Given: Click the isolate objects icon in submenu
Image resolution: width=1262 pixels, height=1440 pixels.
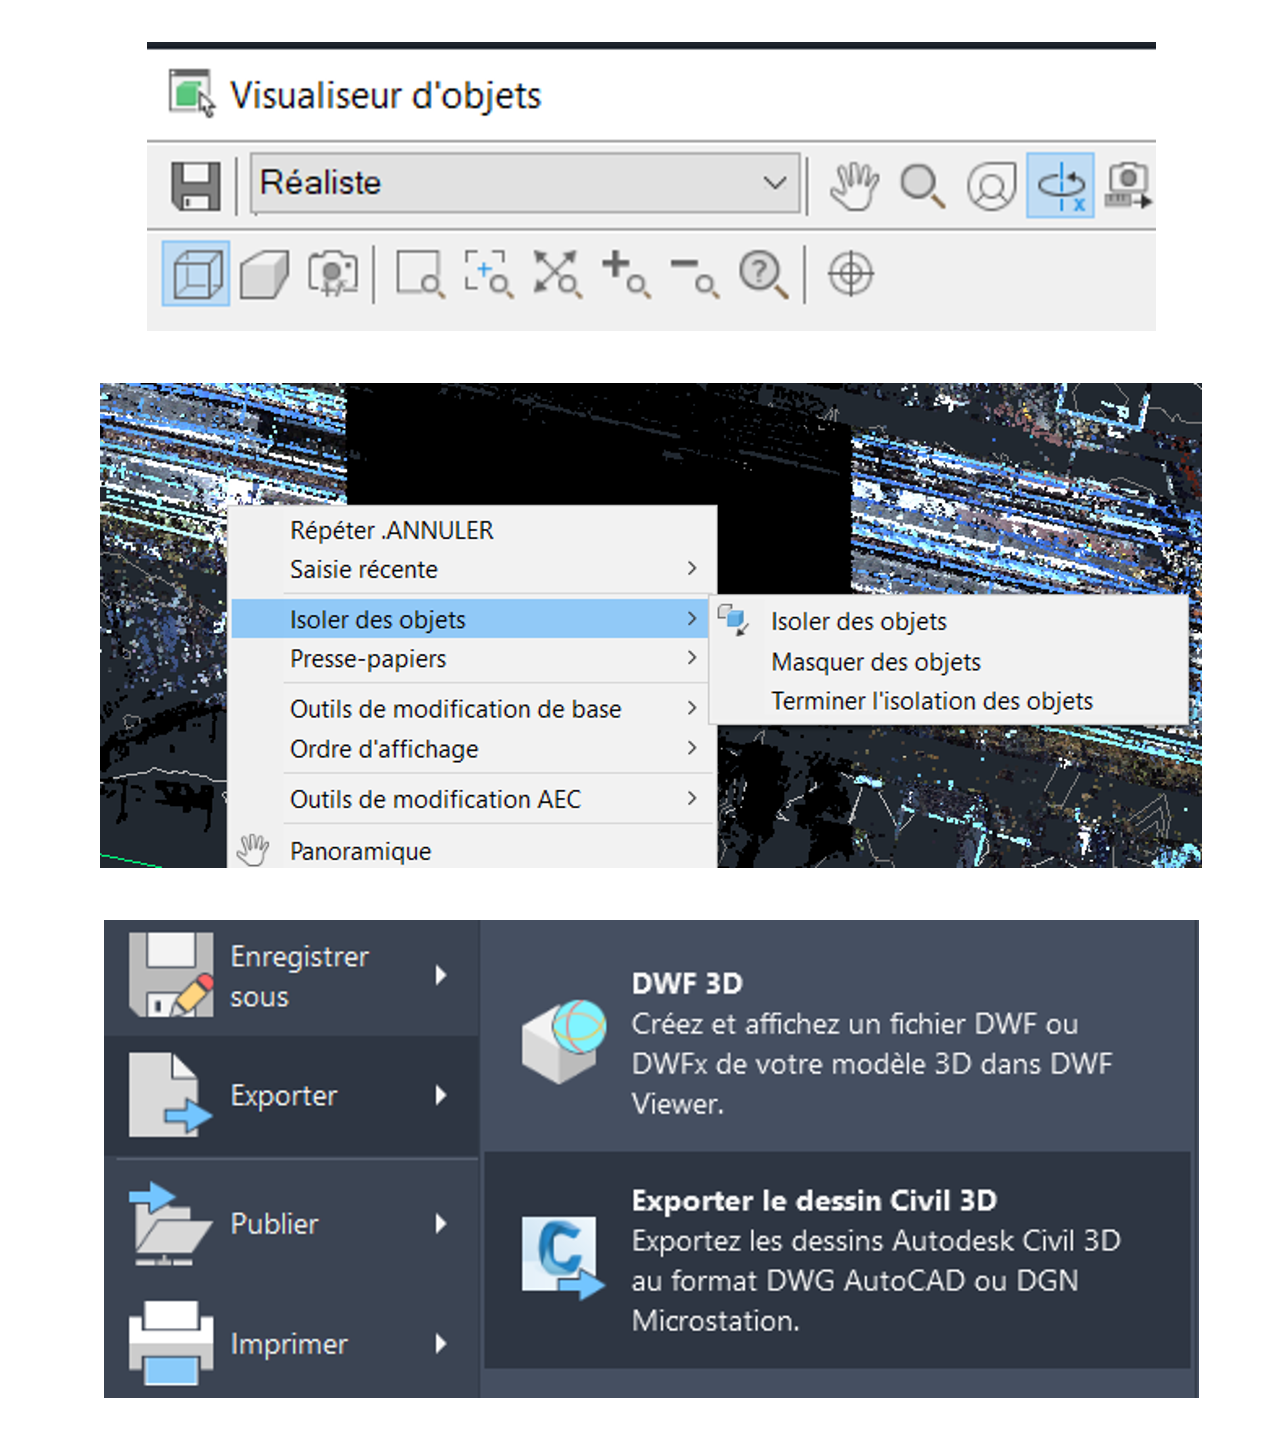Looking at the screenshot, I should pos(733,620).
